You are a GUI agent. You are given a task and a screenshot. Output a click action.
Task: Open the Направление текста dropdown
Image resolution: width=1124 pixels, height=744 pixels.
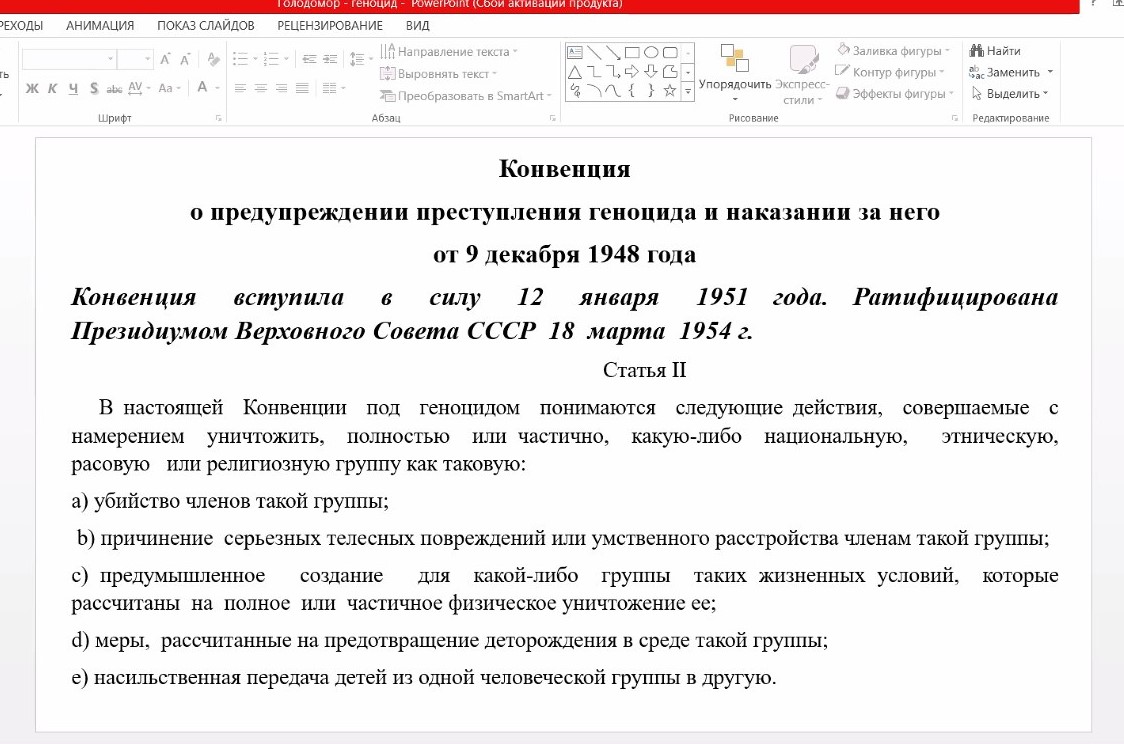pos(449,52)
